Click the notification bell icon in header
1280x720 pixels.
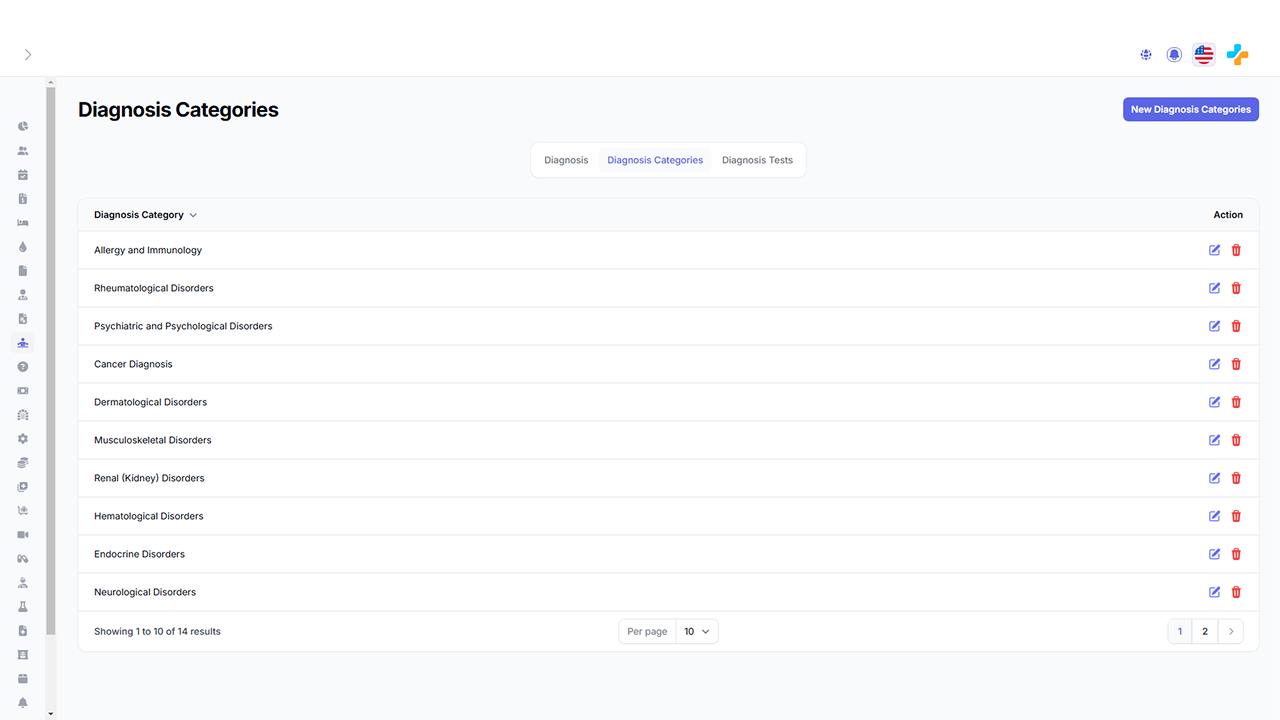point(1174,55)
